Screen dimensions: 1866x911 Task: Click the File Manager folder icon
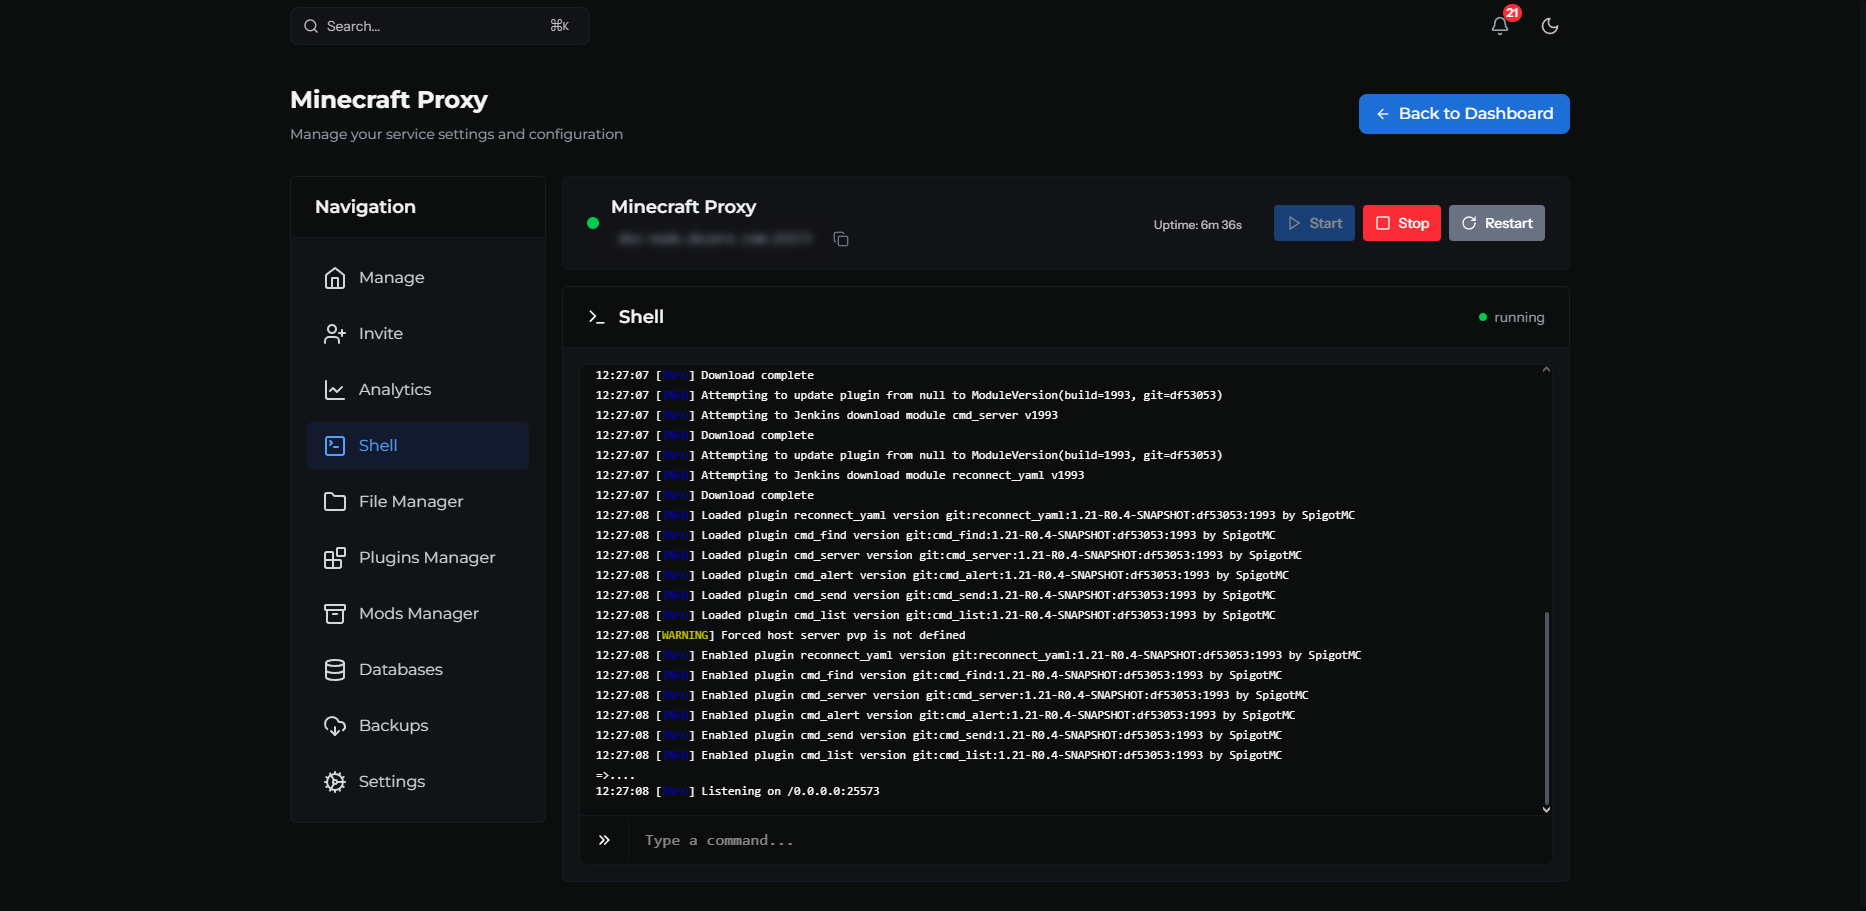[x=335, y=502]
